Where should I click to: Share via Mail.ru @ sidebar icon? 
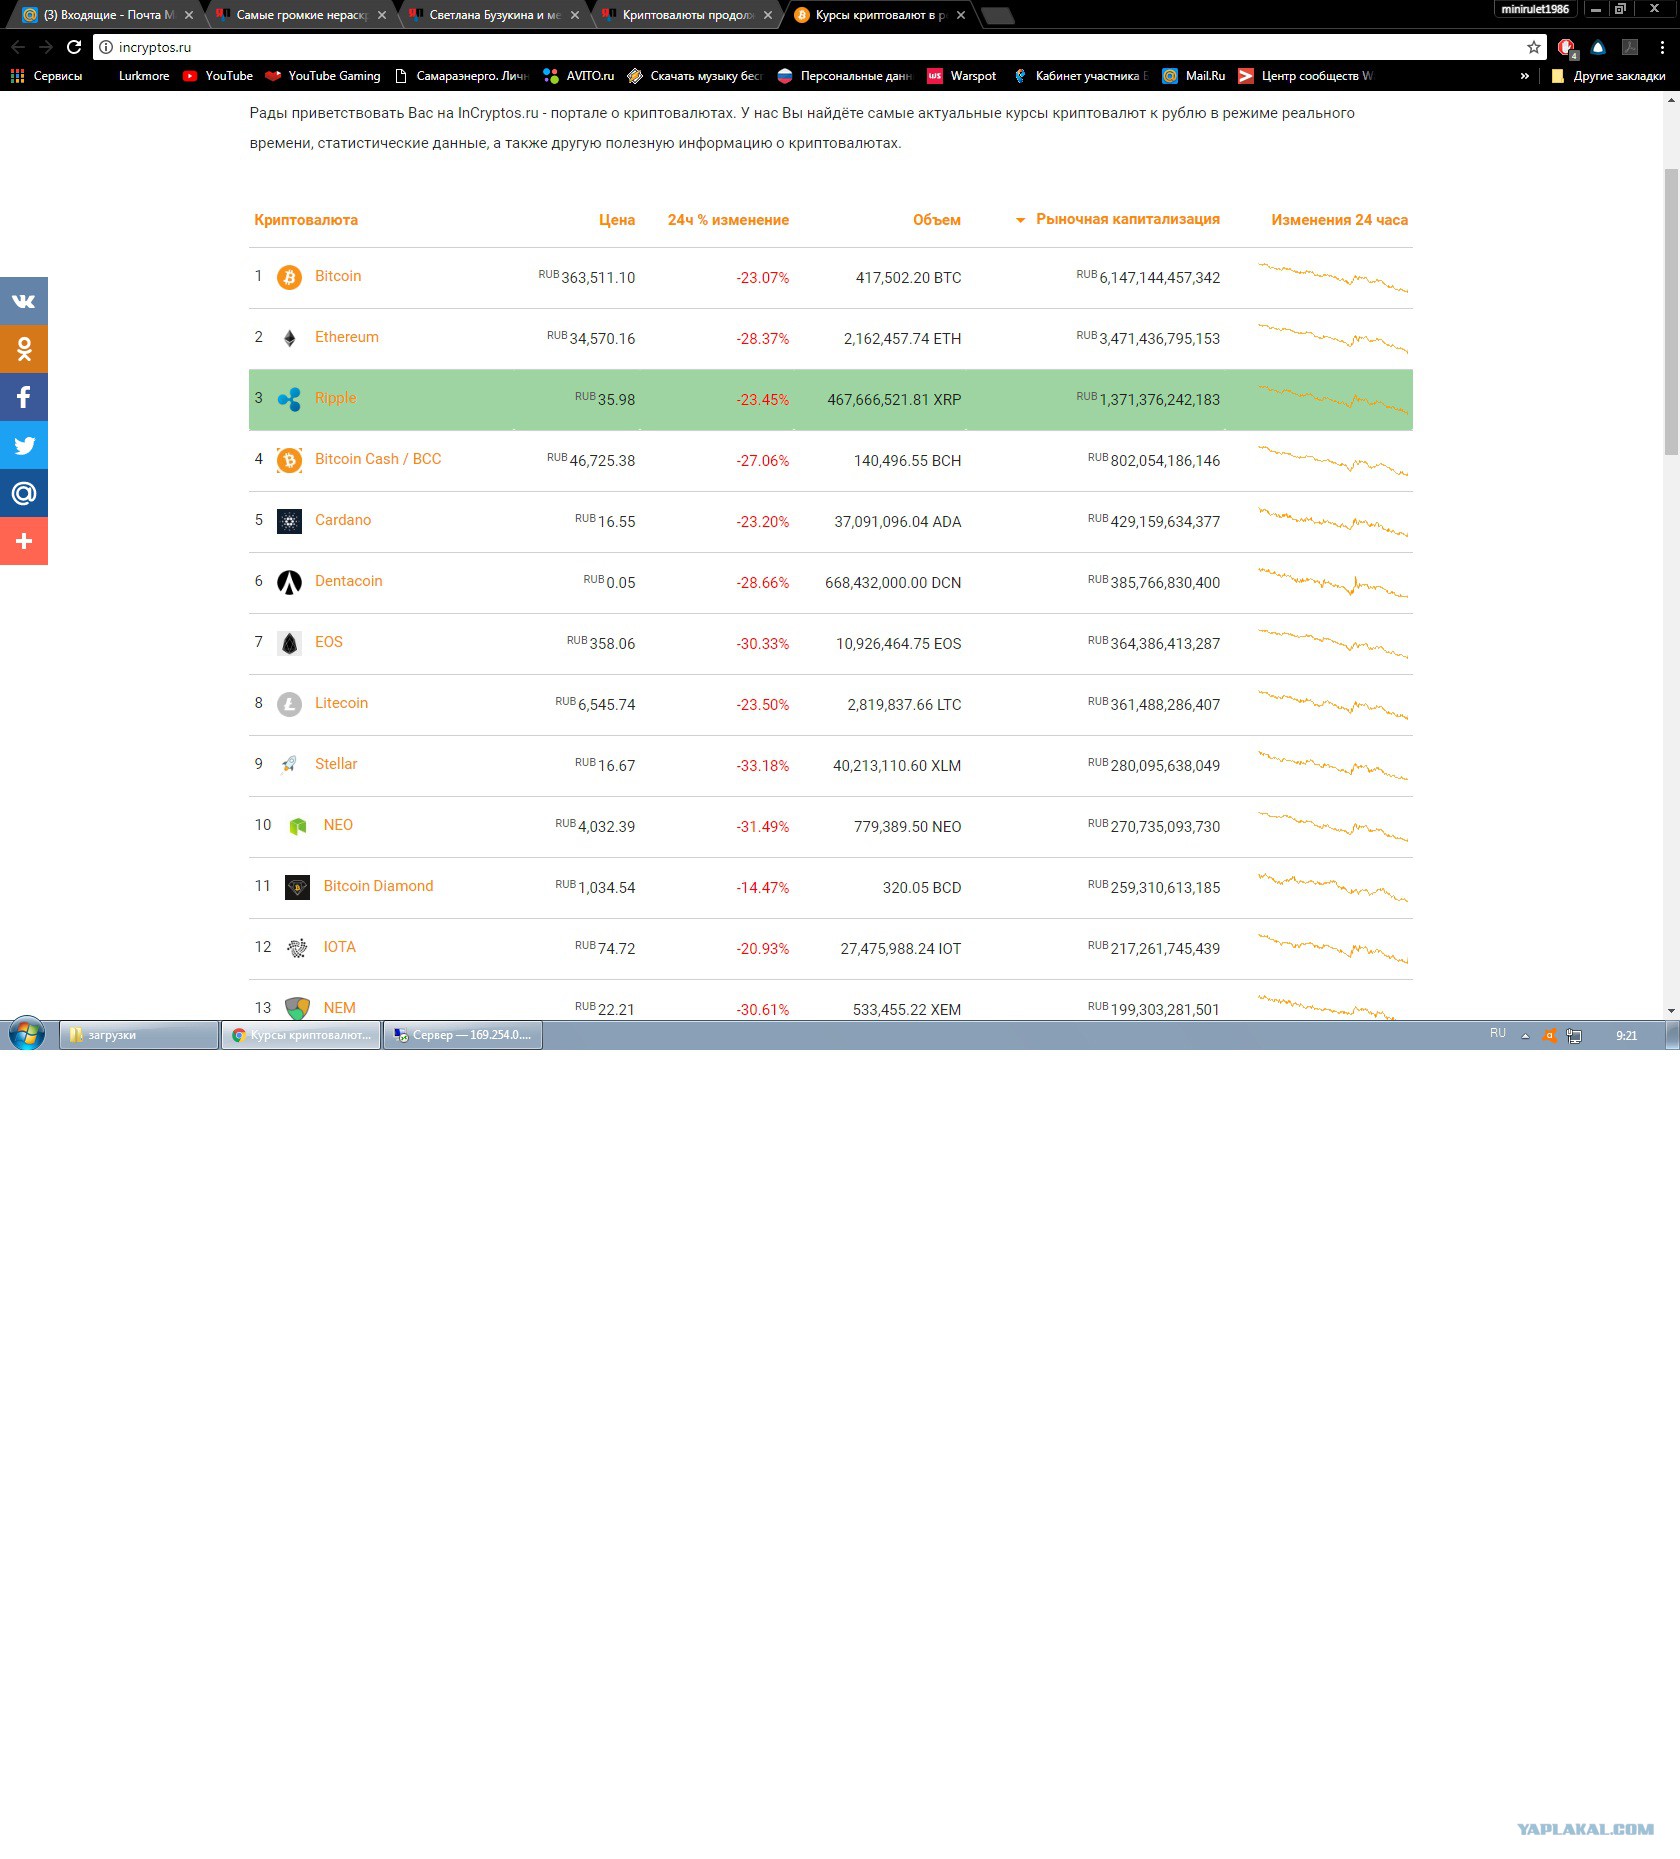[24, 493]
